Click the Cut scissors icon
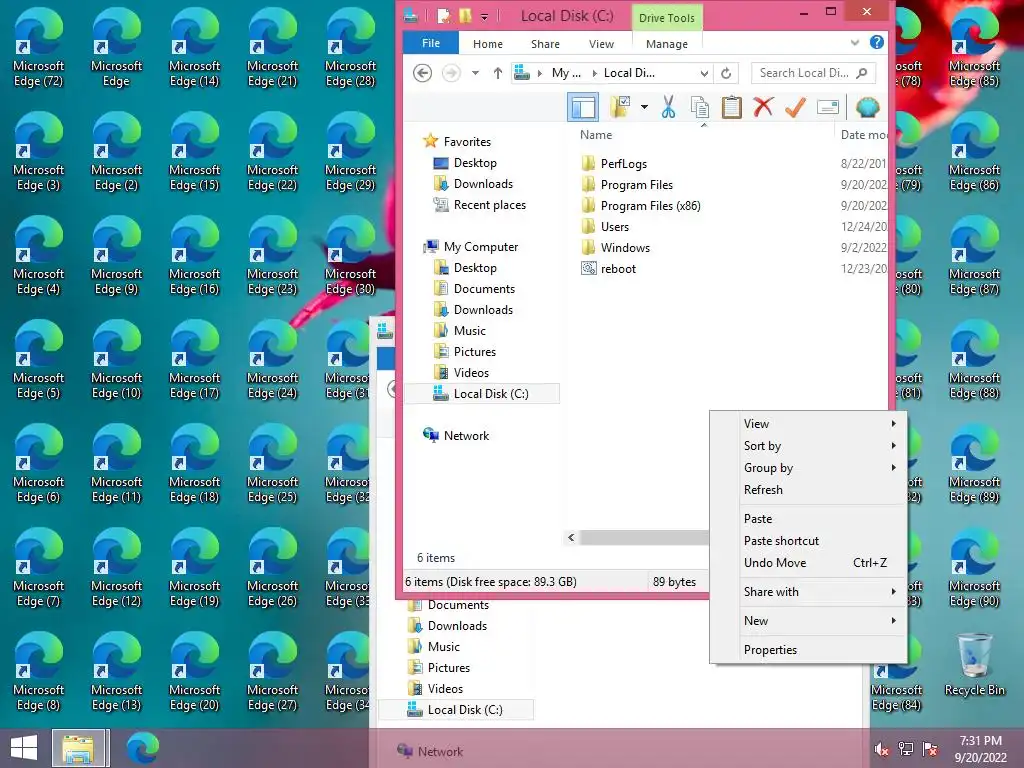1024x768 pixels. tap(668, 107)
